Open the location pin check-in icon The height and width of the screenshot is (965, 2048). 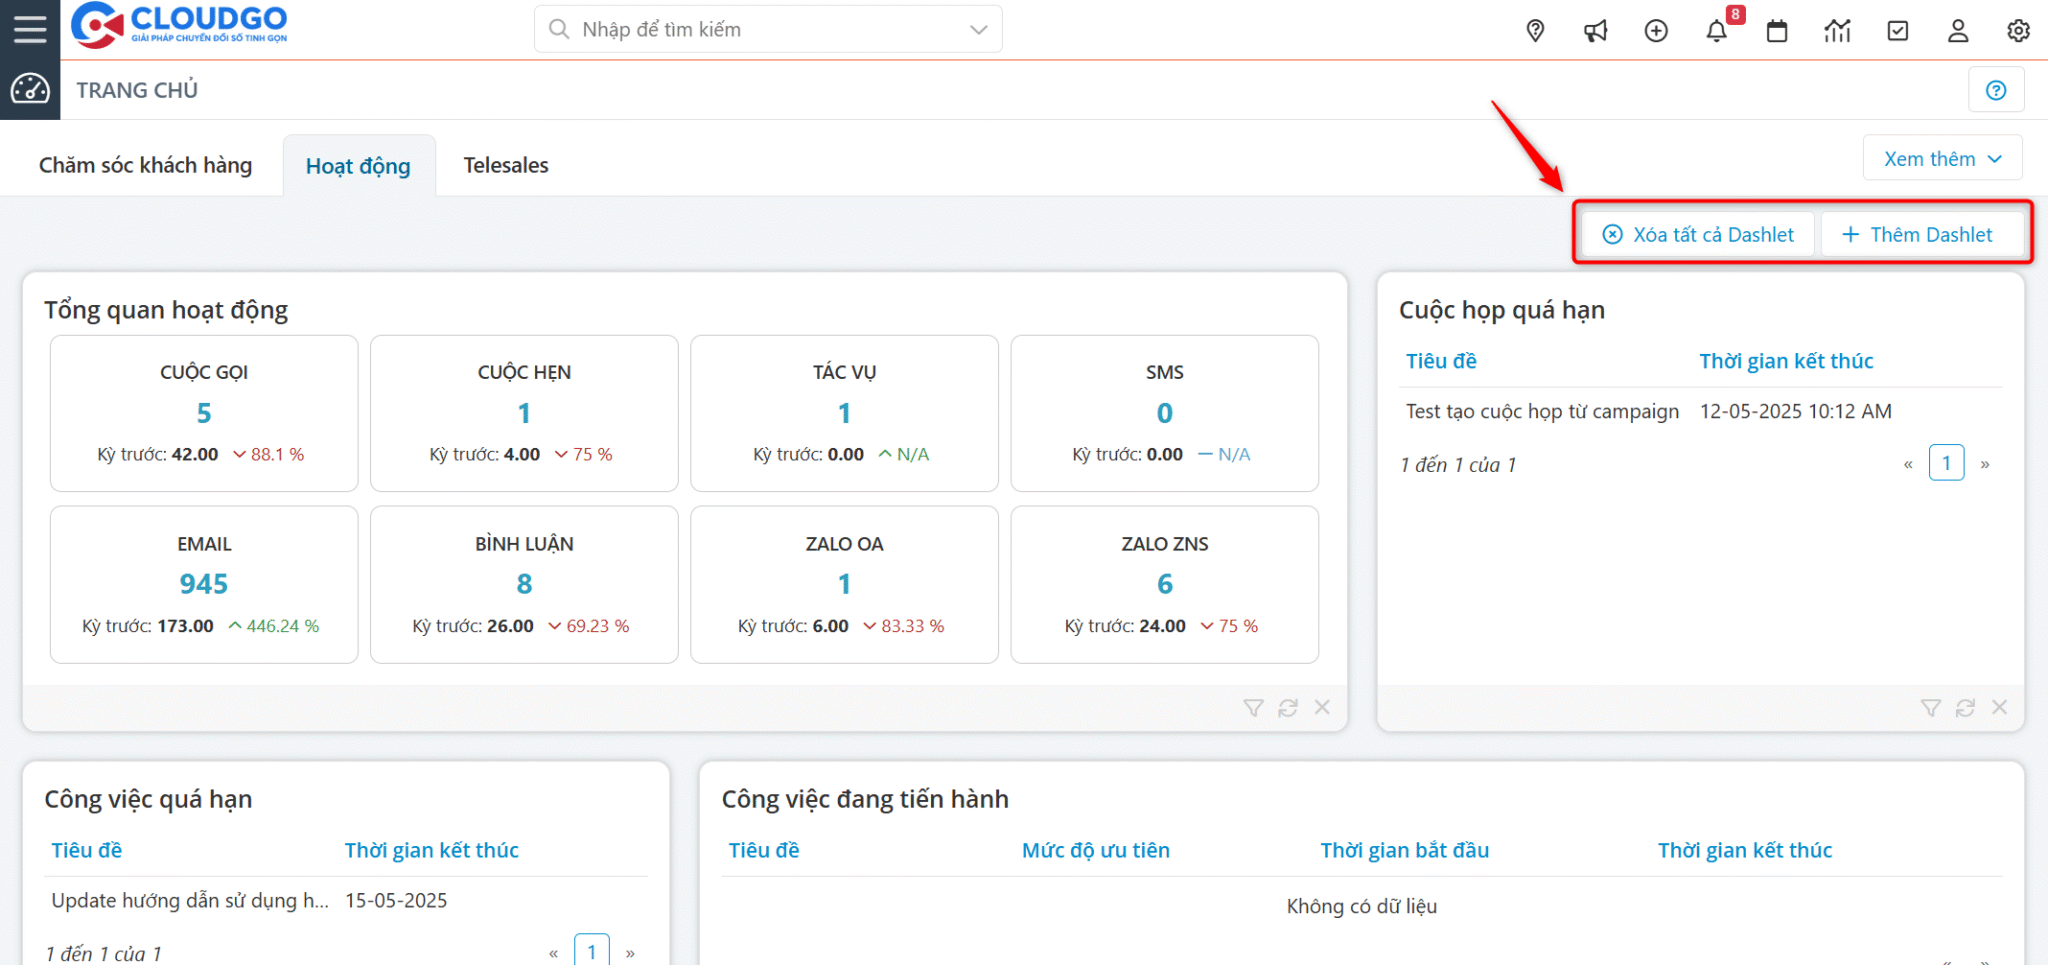1535,31
